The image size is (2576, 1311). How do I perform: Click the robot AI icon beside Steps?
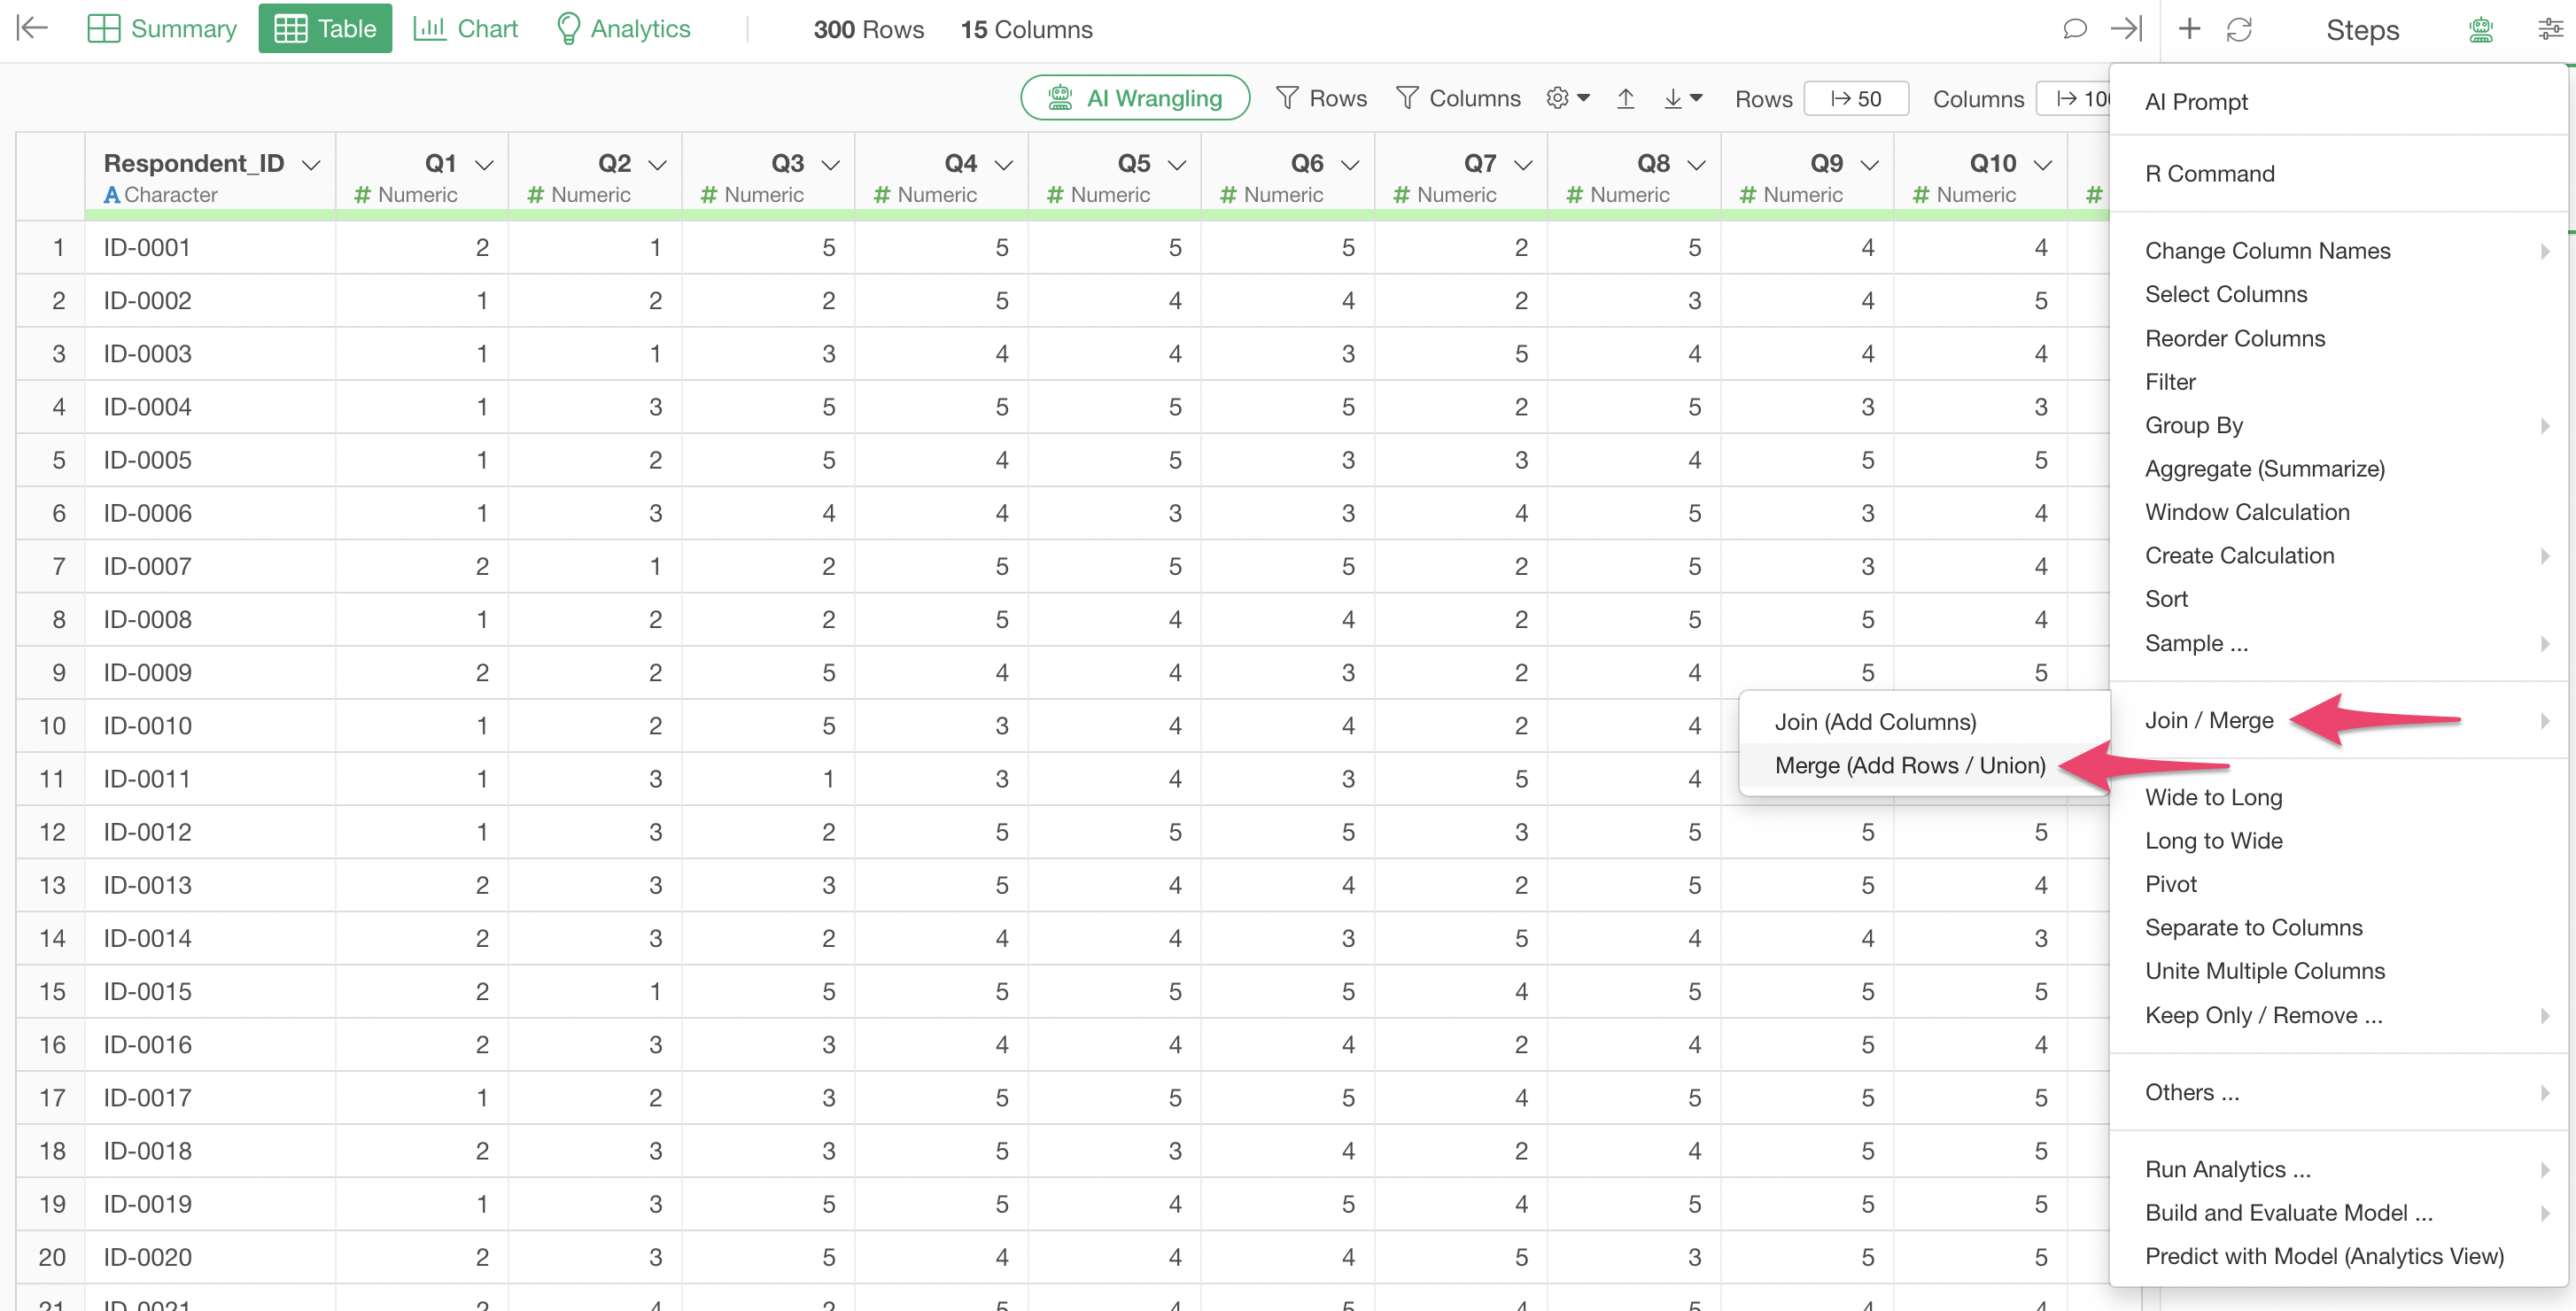2480,29
